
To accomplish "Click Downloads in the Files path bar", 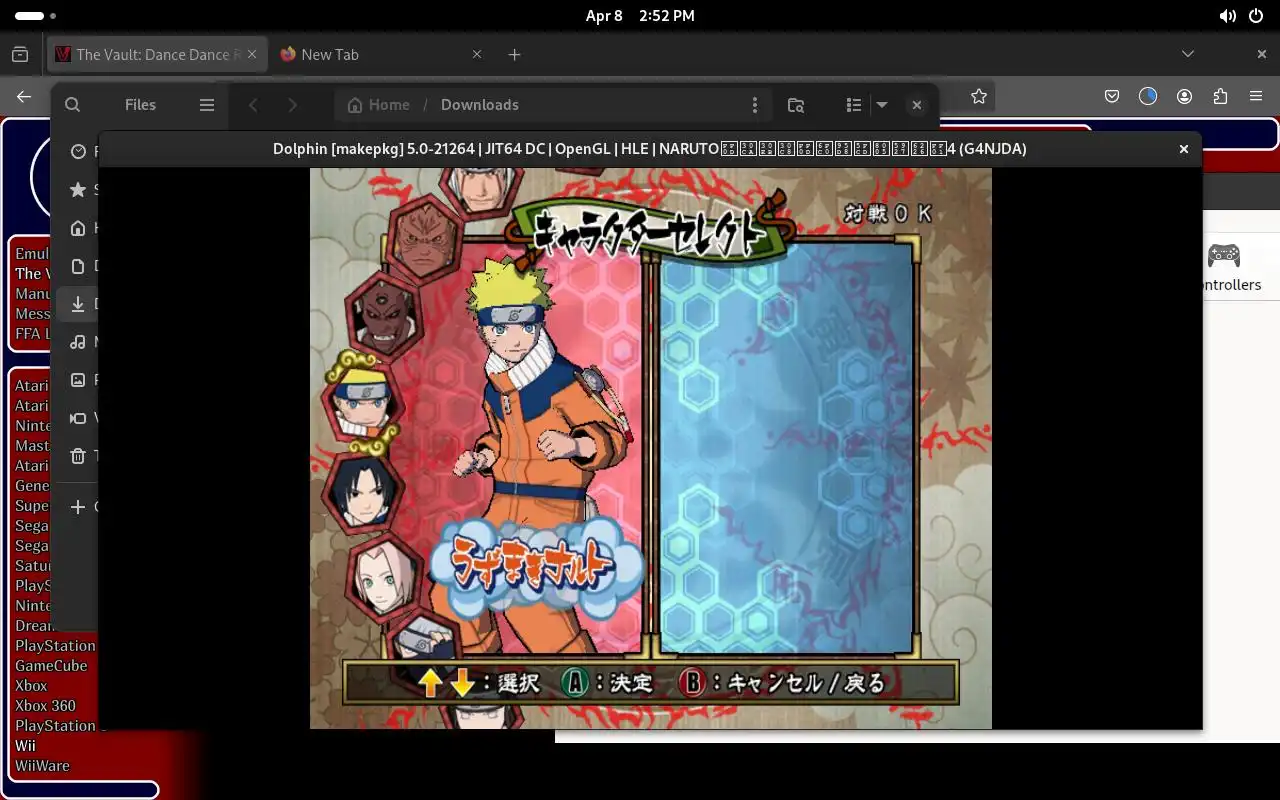I will click(x=480, y=104).
